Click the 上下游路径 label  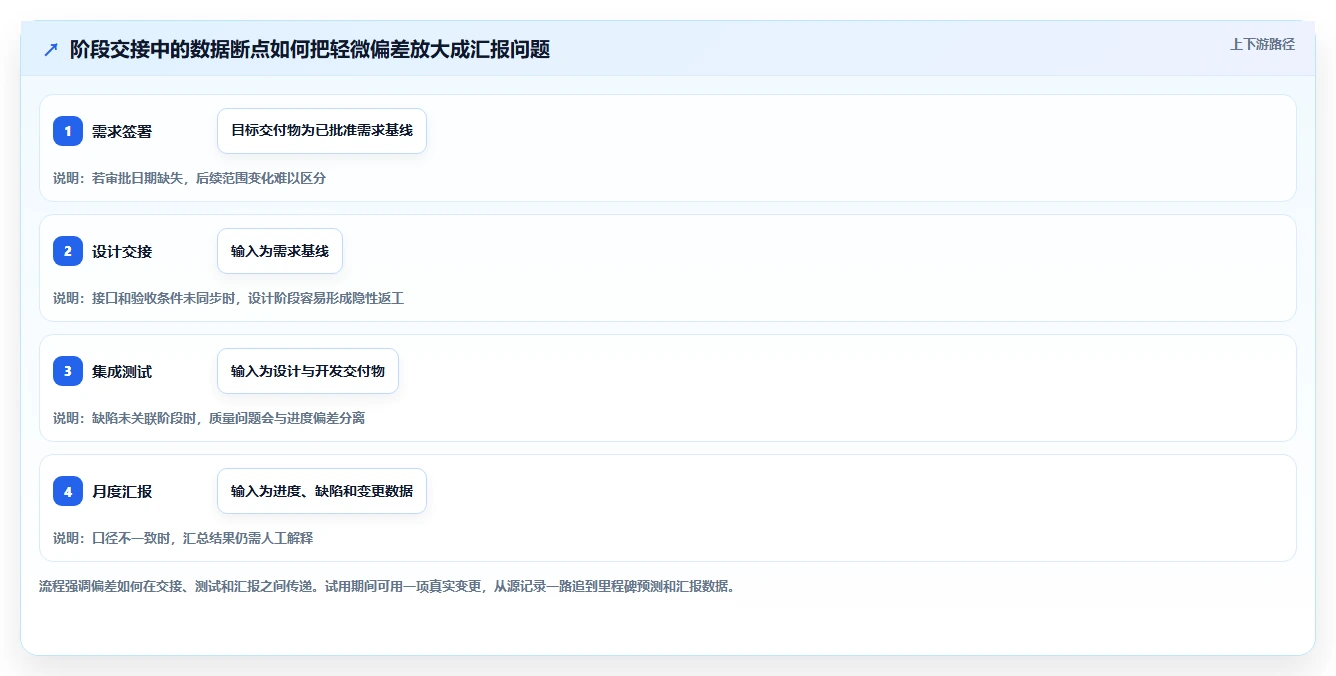coord(1262,44)
